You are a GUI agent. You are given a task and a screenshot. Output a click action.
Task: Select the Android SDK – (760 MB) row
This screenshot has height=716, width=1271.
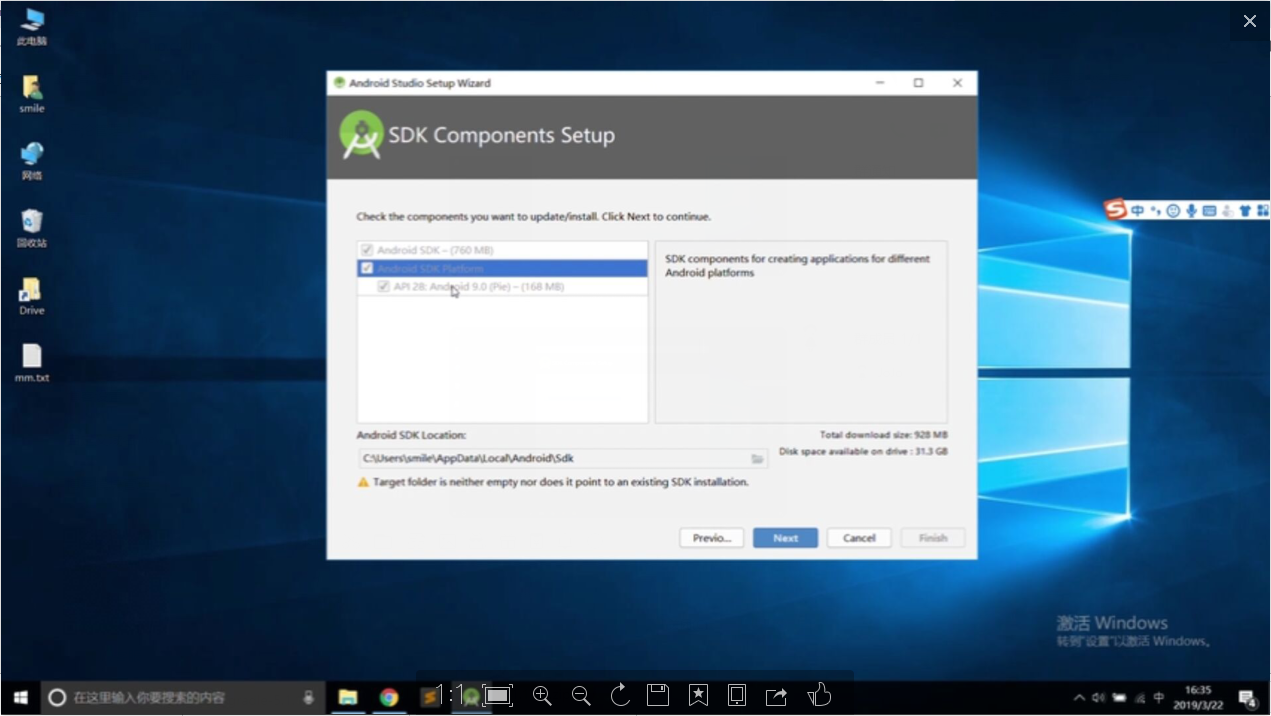(x=502, y=250)
